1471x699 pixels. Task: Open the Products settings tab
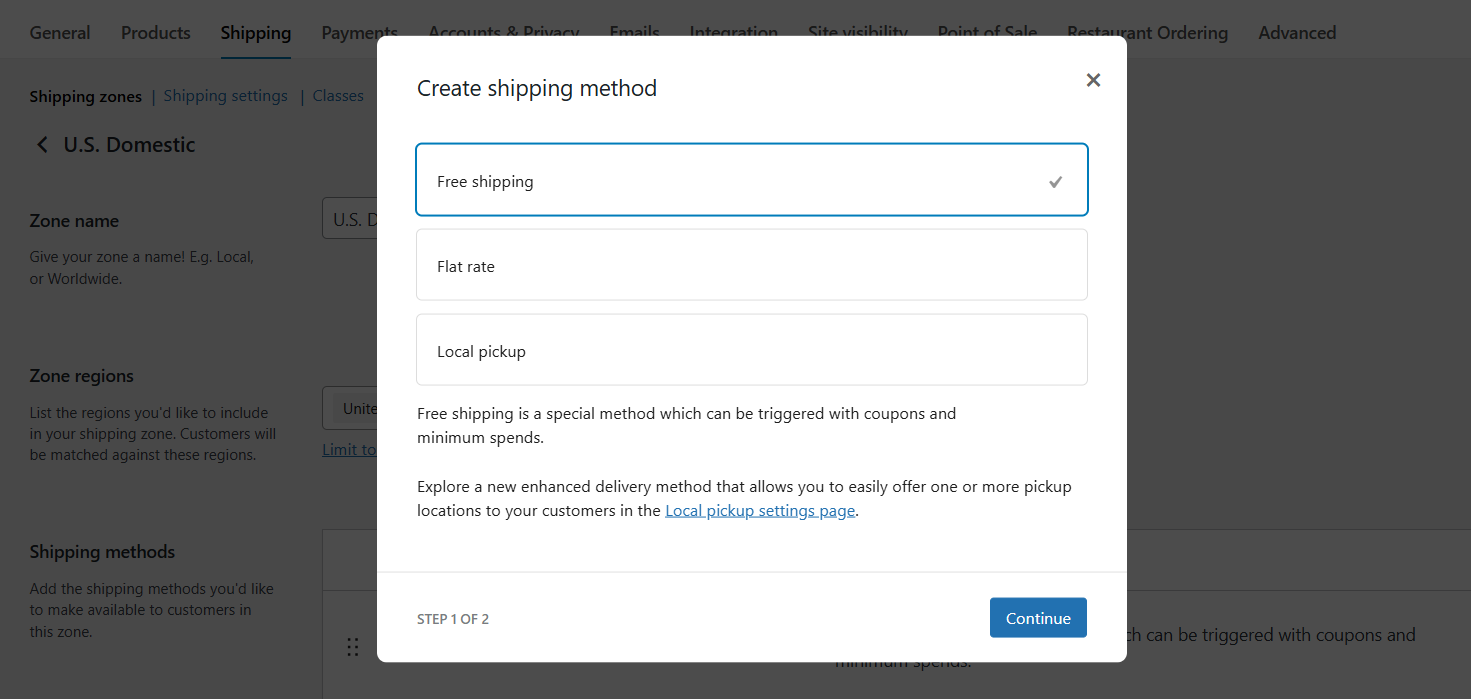[x=155, y=32]
